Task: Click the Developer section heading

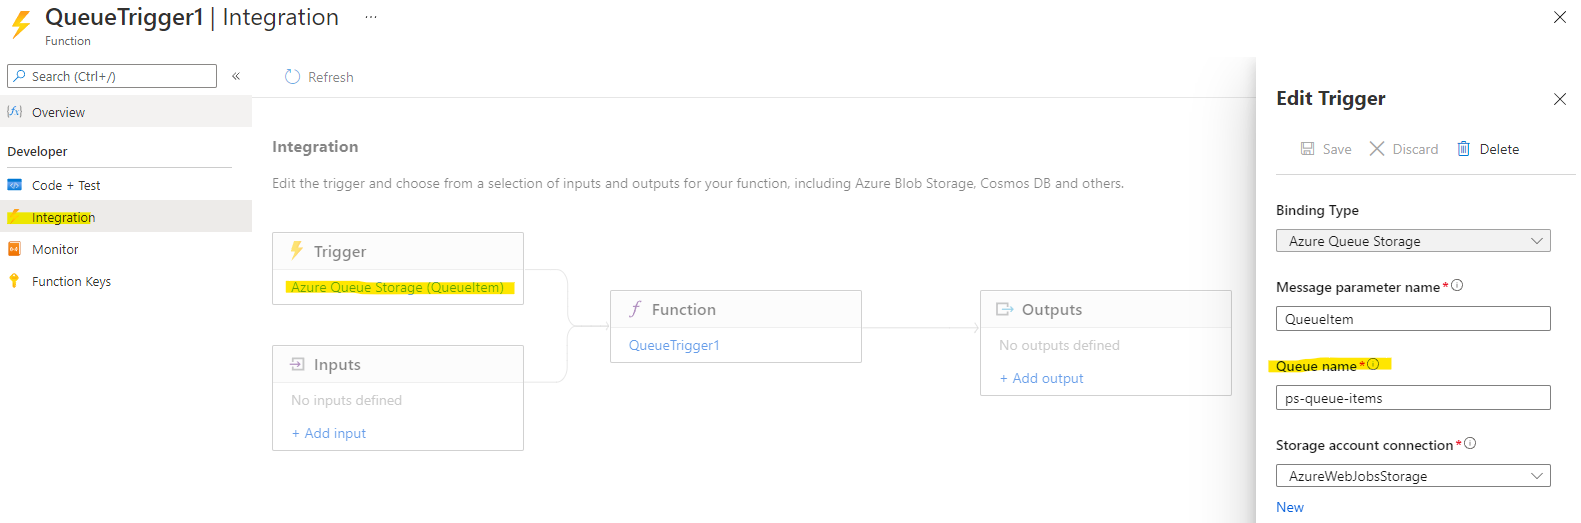Action: click(x=37, y=151)
